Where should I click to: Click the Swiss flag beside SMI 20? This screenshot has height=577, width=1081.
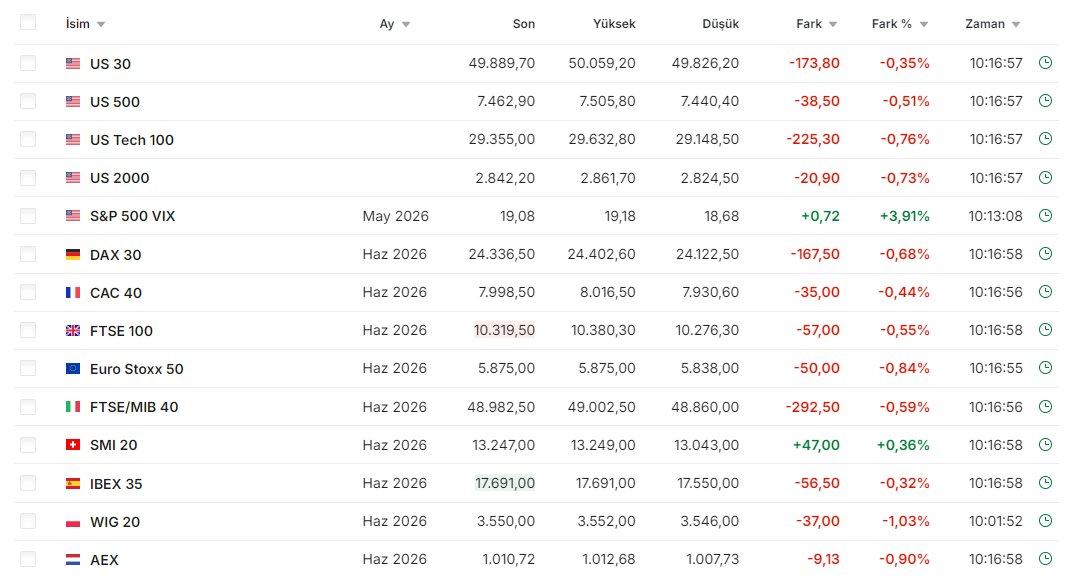click(x=72, y=445)
